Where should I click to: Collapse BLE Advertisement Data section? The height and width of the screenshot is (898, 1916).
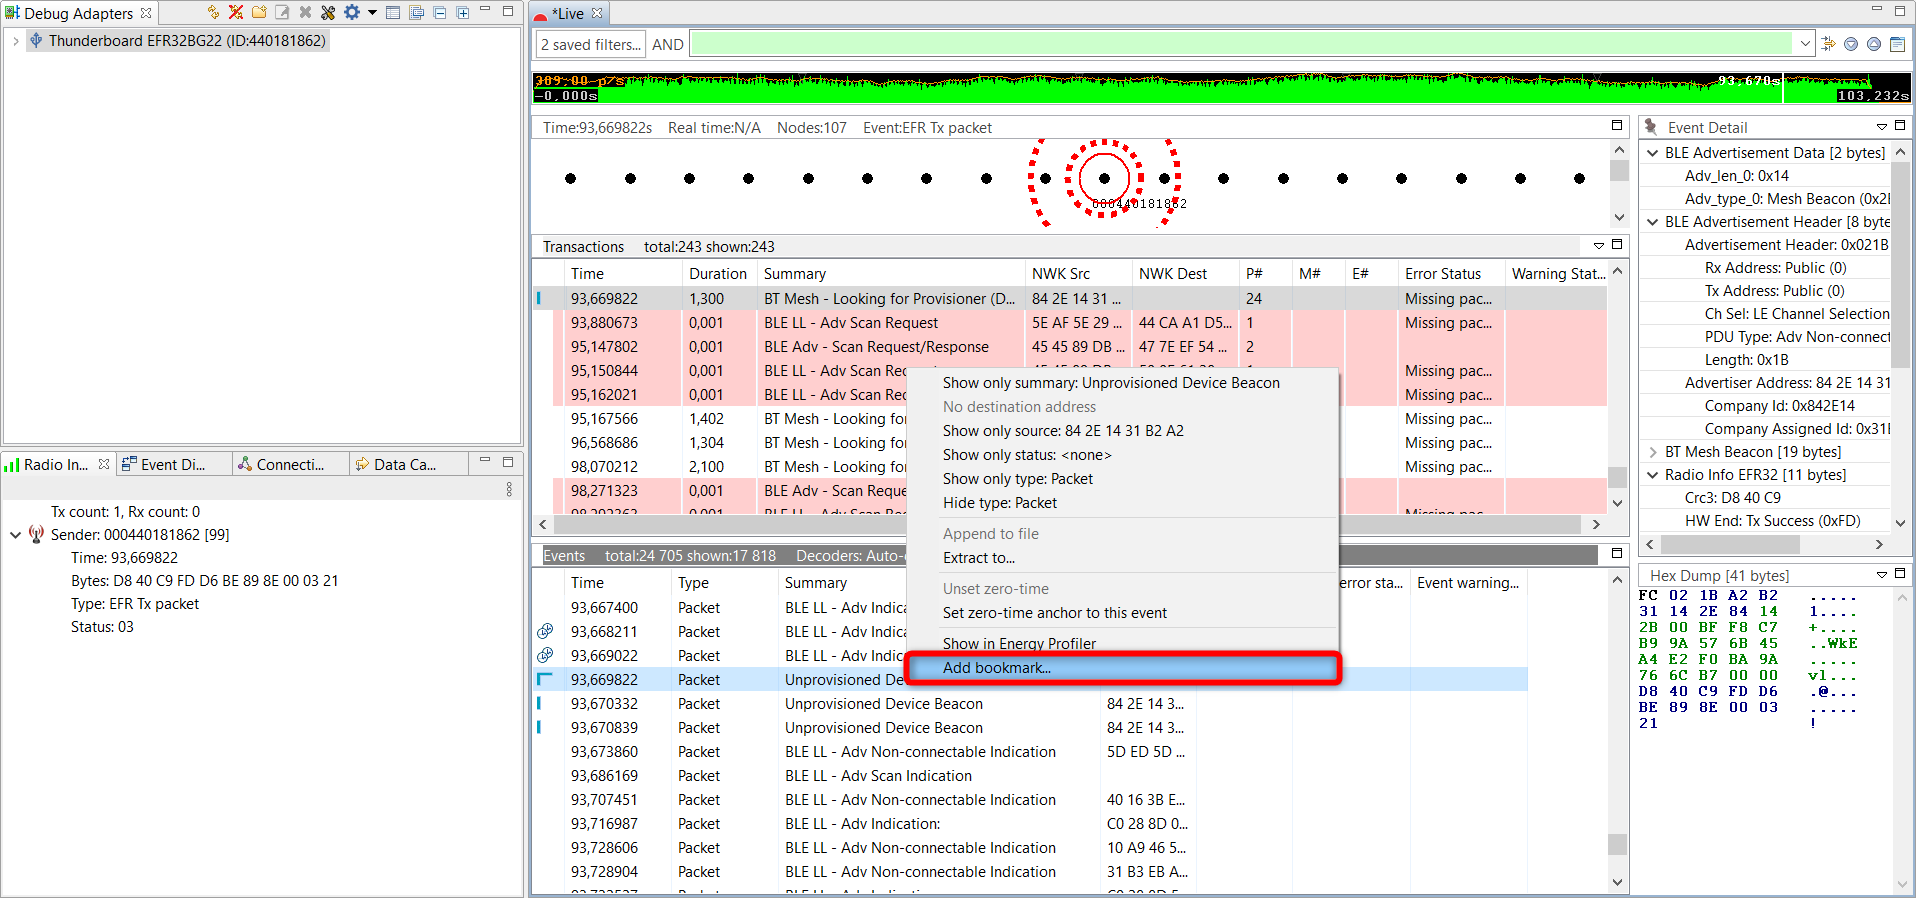[x=1653, y=153]
